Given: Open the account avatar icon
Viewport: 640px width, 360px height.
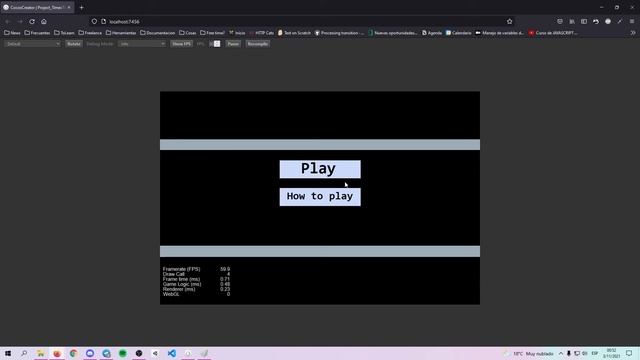Looking at the screenshot, I should [608, 22].
